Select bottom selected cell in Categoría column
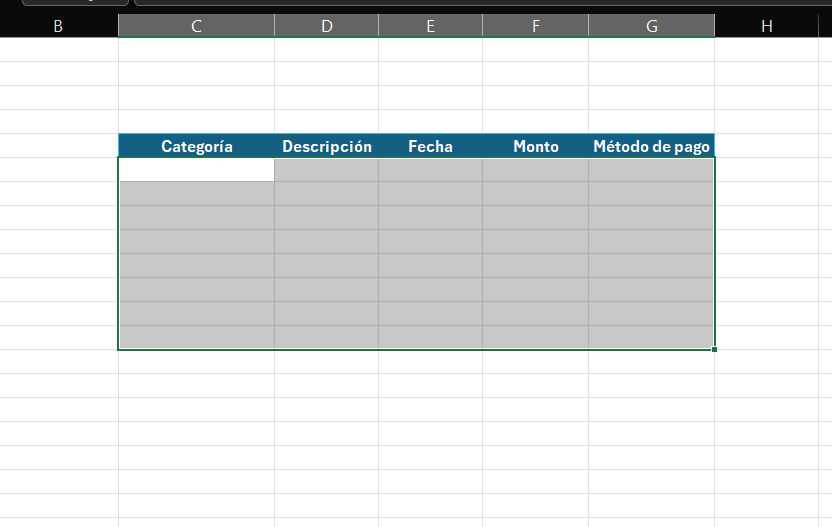832x527 pixels. click(196, 337)
